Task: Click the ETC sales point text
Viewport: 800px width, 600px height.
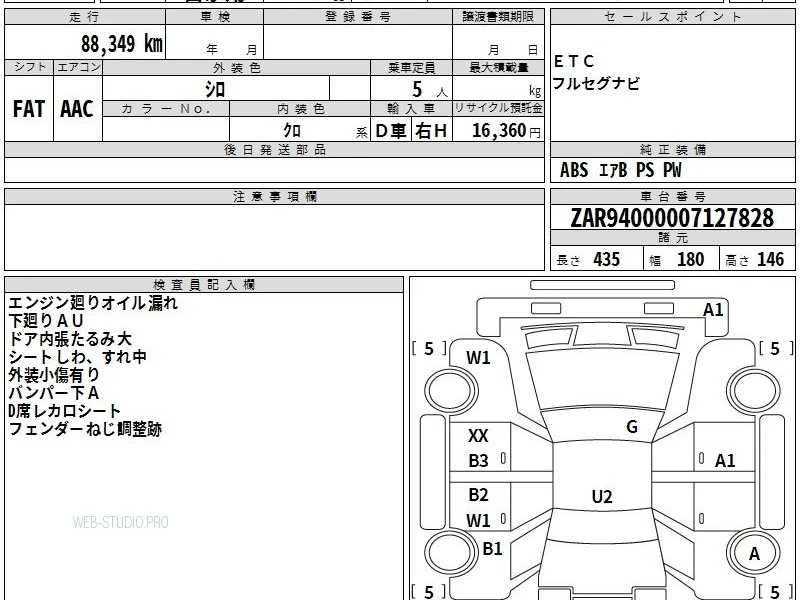Action: coord(574,61)
